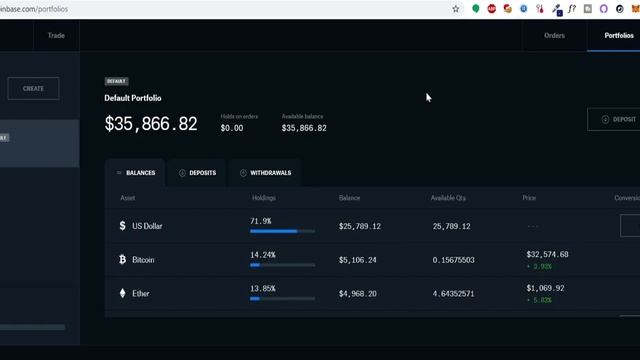This screenshot has width=640, height=360.
Task: Click the MetaMask fox extension icon
Action: coord(635,9)
